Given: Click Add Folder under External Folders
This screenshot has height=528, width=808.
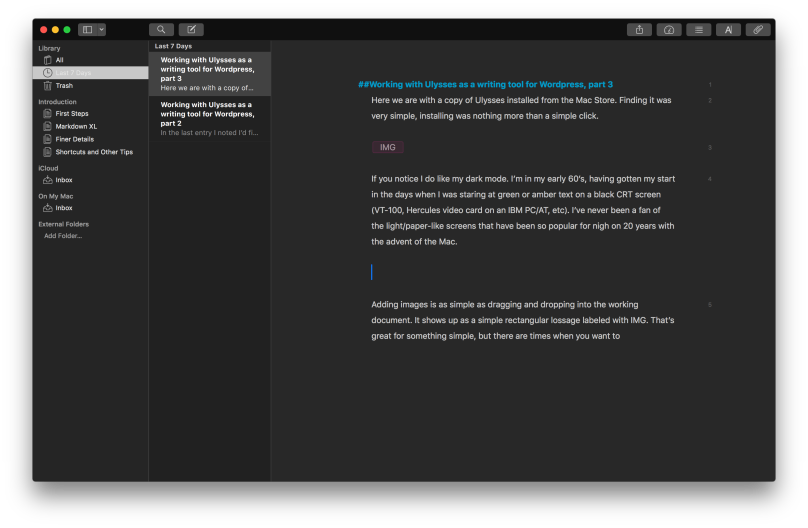Looking at the screenshot, I should pyautogui.click(x=63, y=235).
